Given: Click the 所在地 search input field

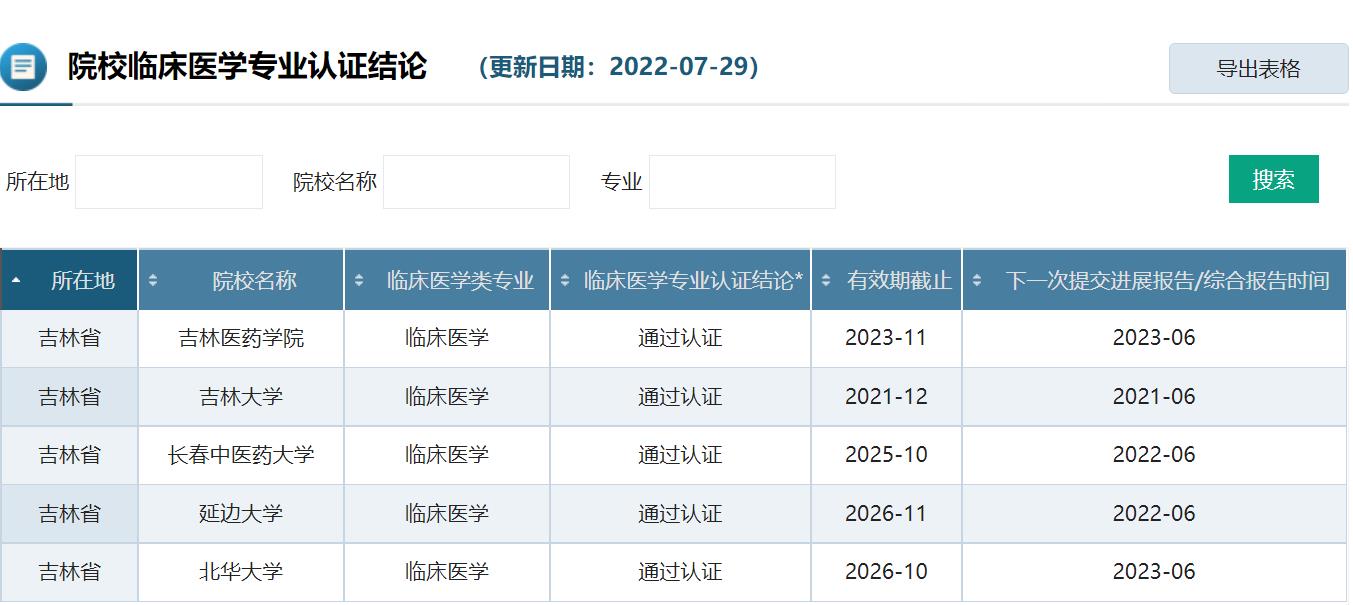Looking at the screenshot, I should [x=168, y=181].
